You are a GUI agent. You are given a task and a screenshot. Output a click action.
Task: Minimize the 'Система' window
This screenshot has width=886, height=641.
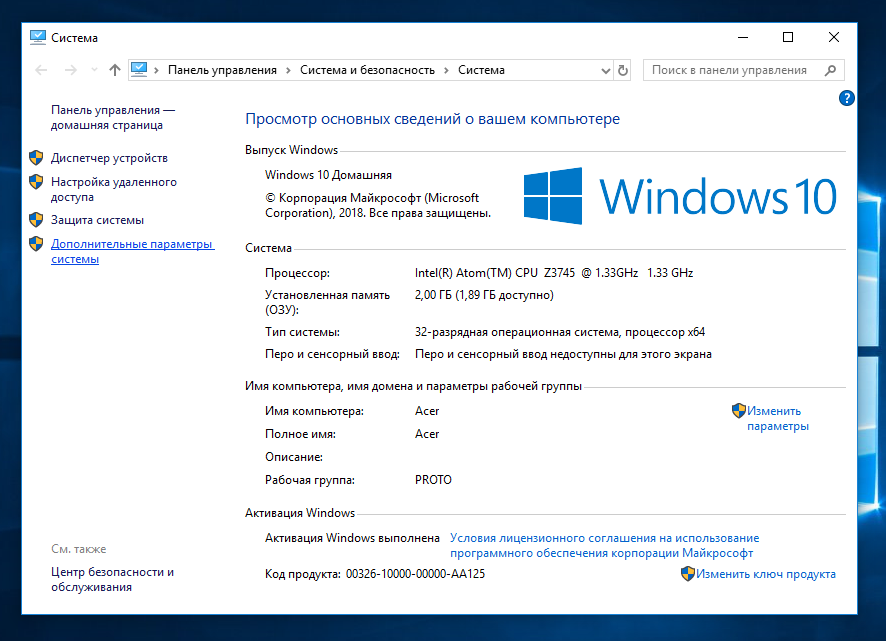coord(743,37)
